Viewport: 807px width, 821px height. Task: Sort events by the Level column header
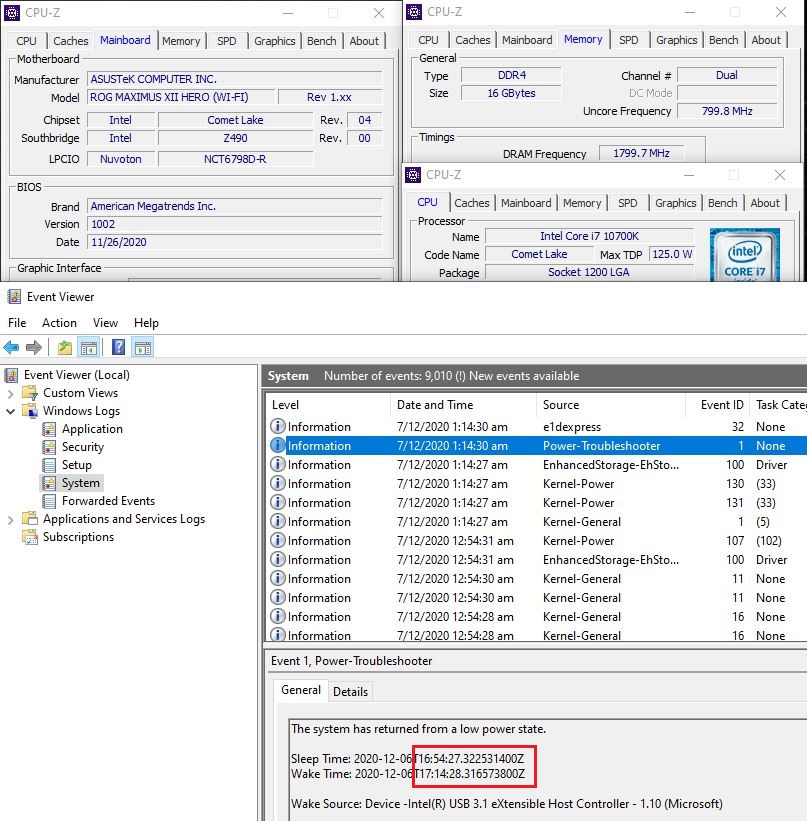coord(328,405)
